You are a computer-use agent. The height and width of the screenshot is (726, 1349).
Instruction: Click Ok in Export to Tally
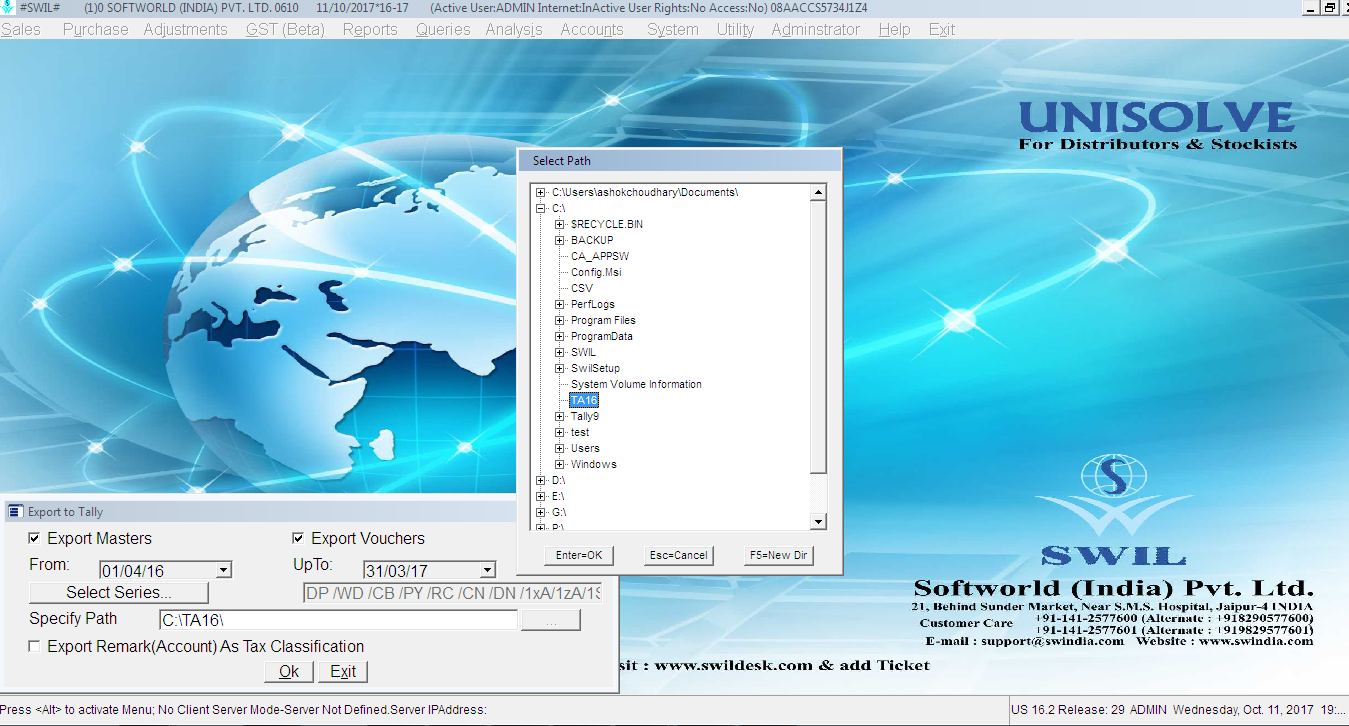(289, 671)
